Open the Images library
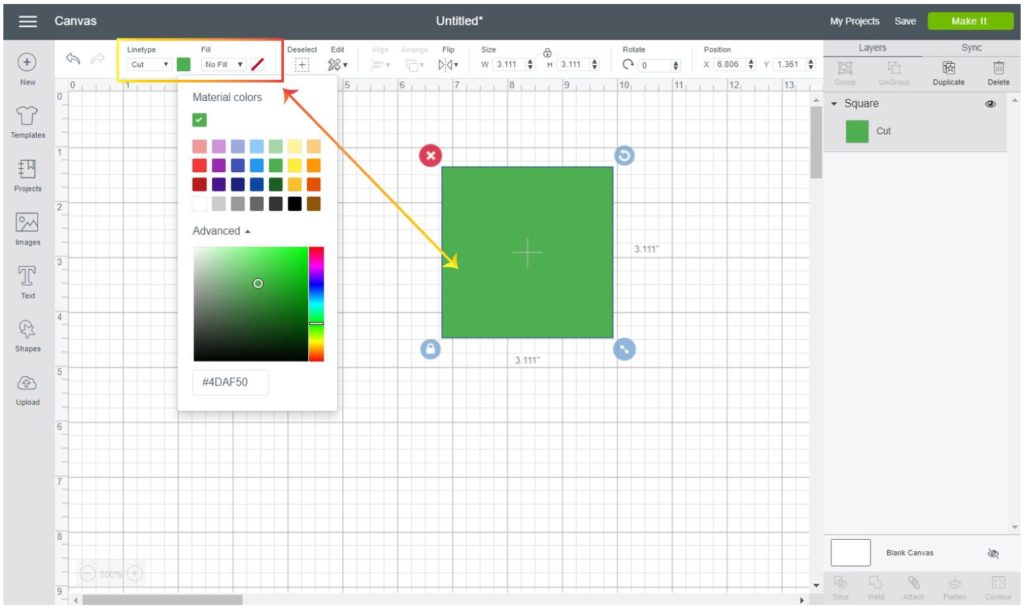This screenshot has width=1024, height=609. point(27,223)
